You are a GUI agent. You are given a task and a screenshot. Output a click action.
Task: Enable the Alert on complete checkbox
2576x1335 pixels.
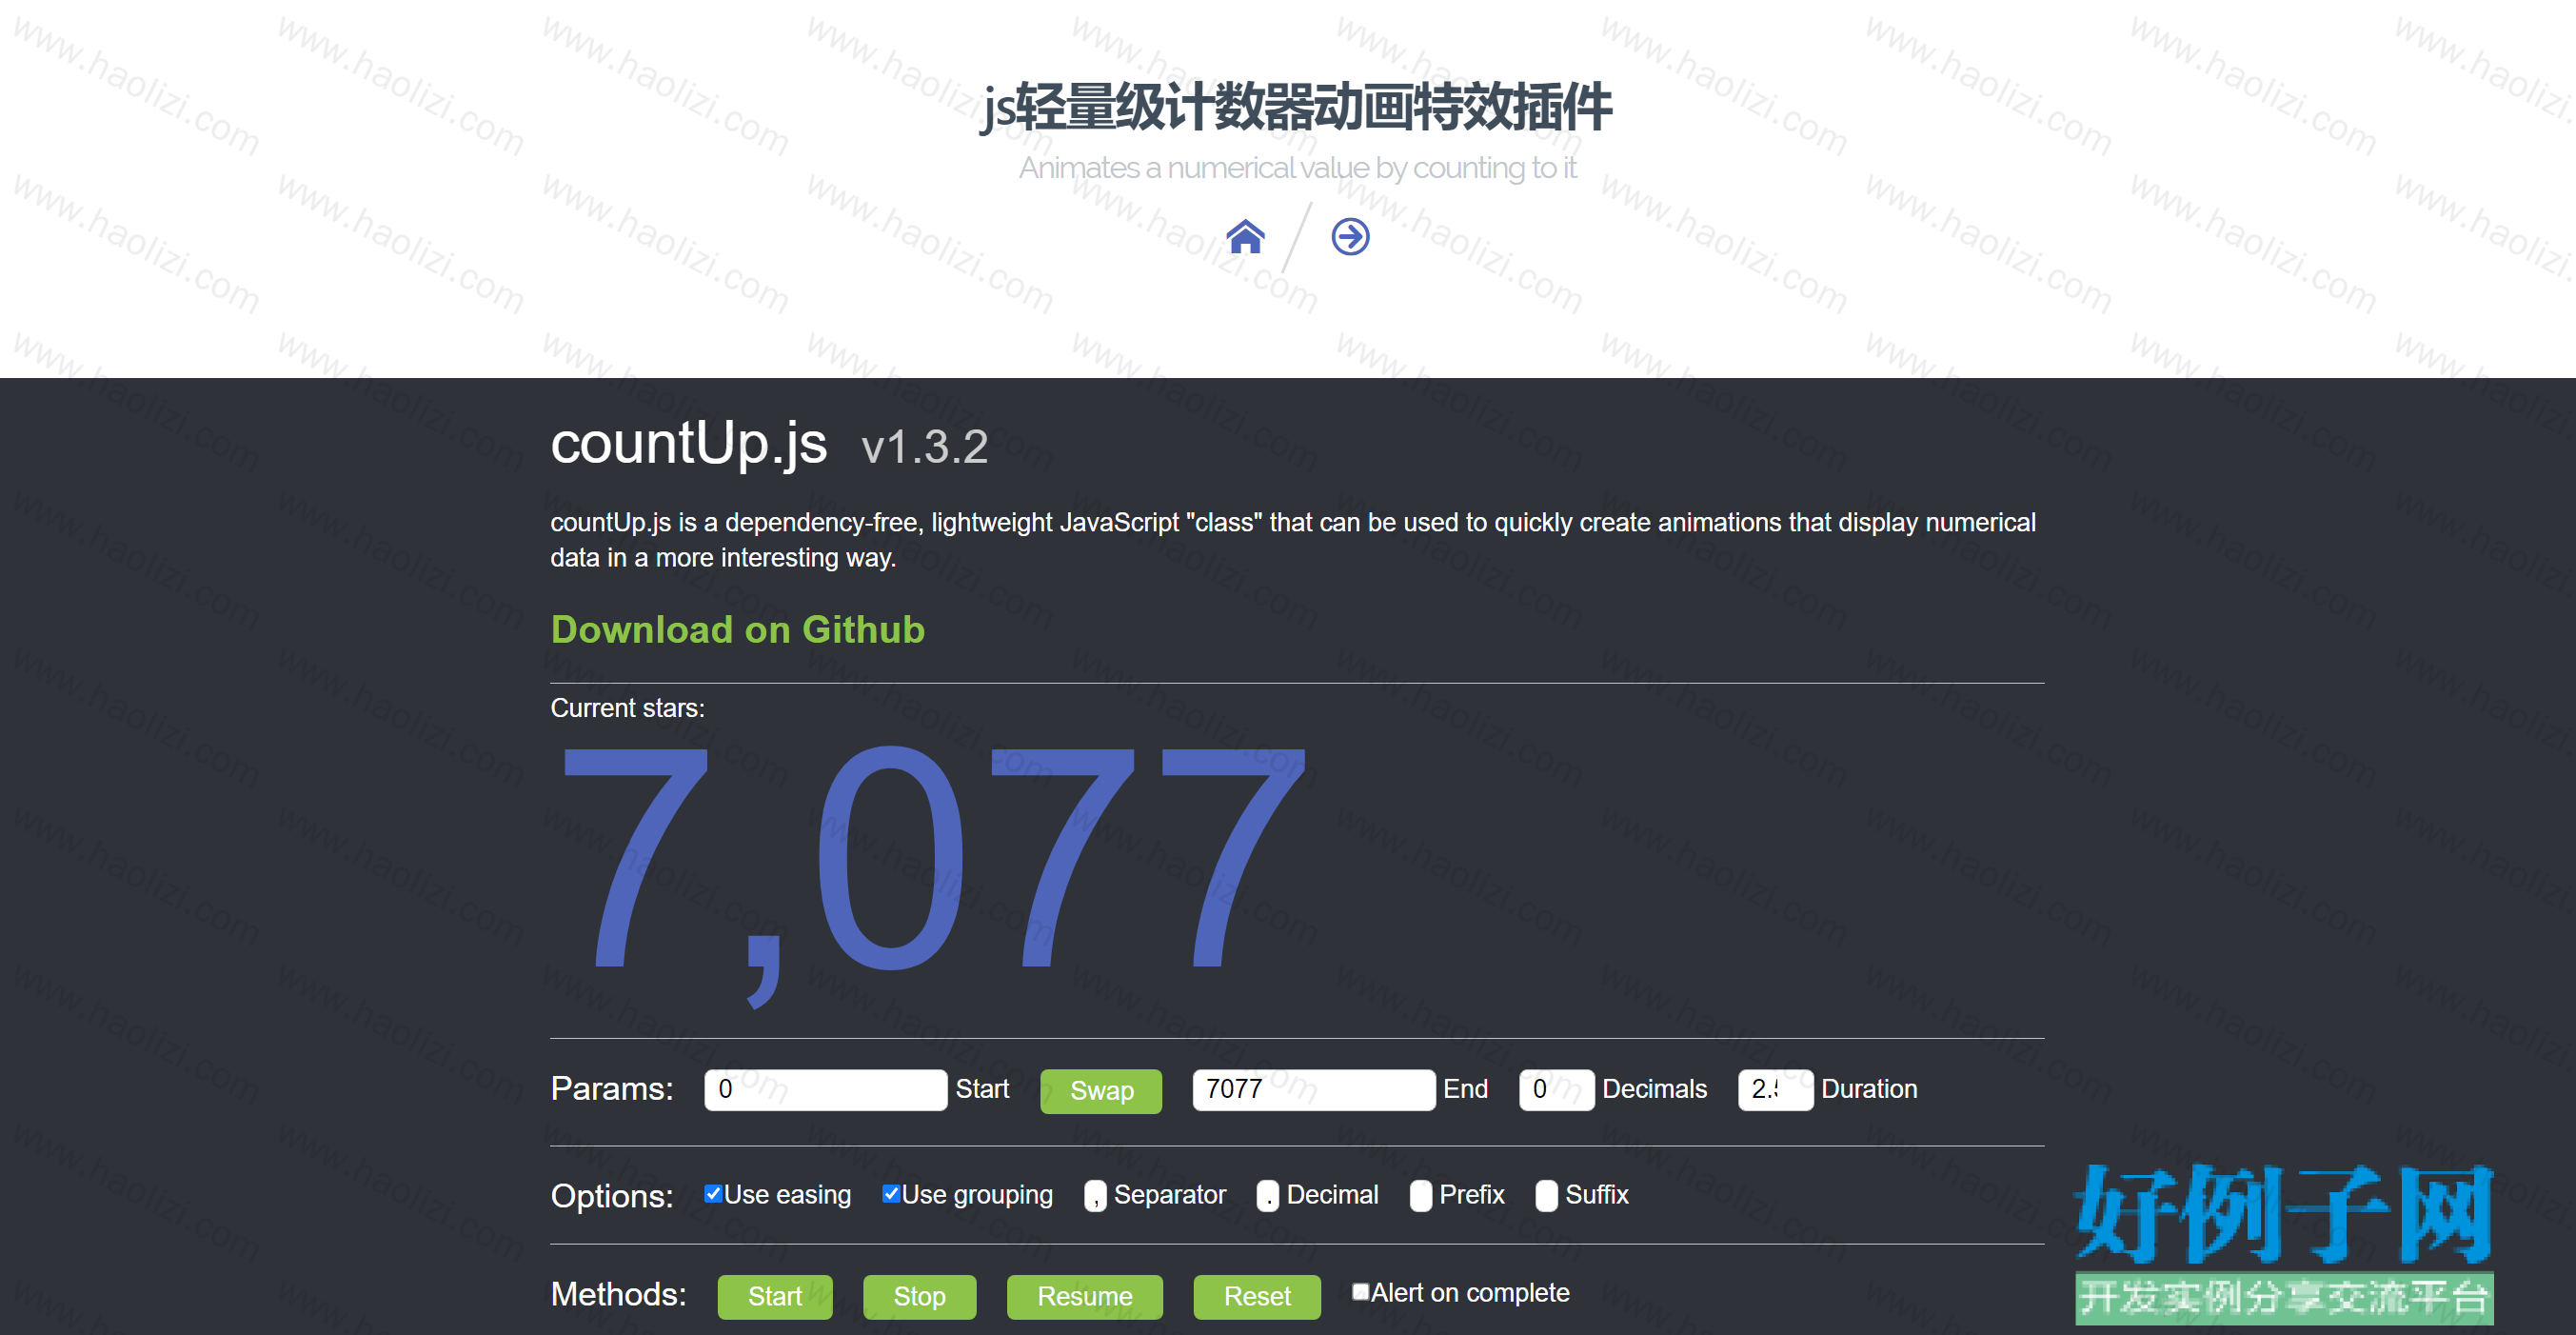coord(1360,1291)
